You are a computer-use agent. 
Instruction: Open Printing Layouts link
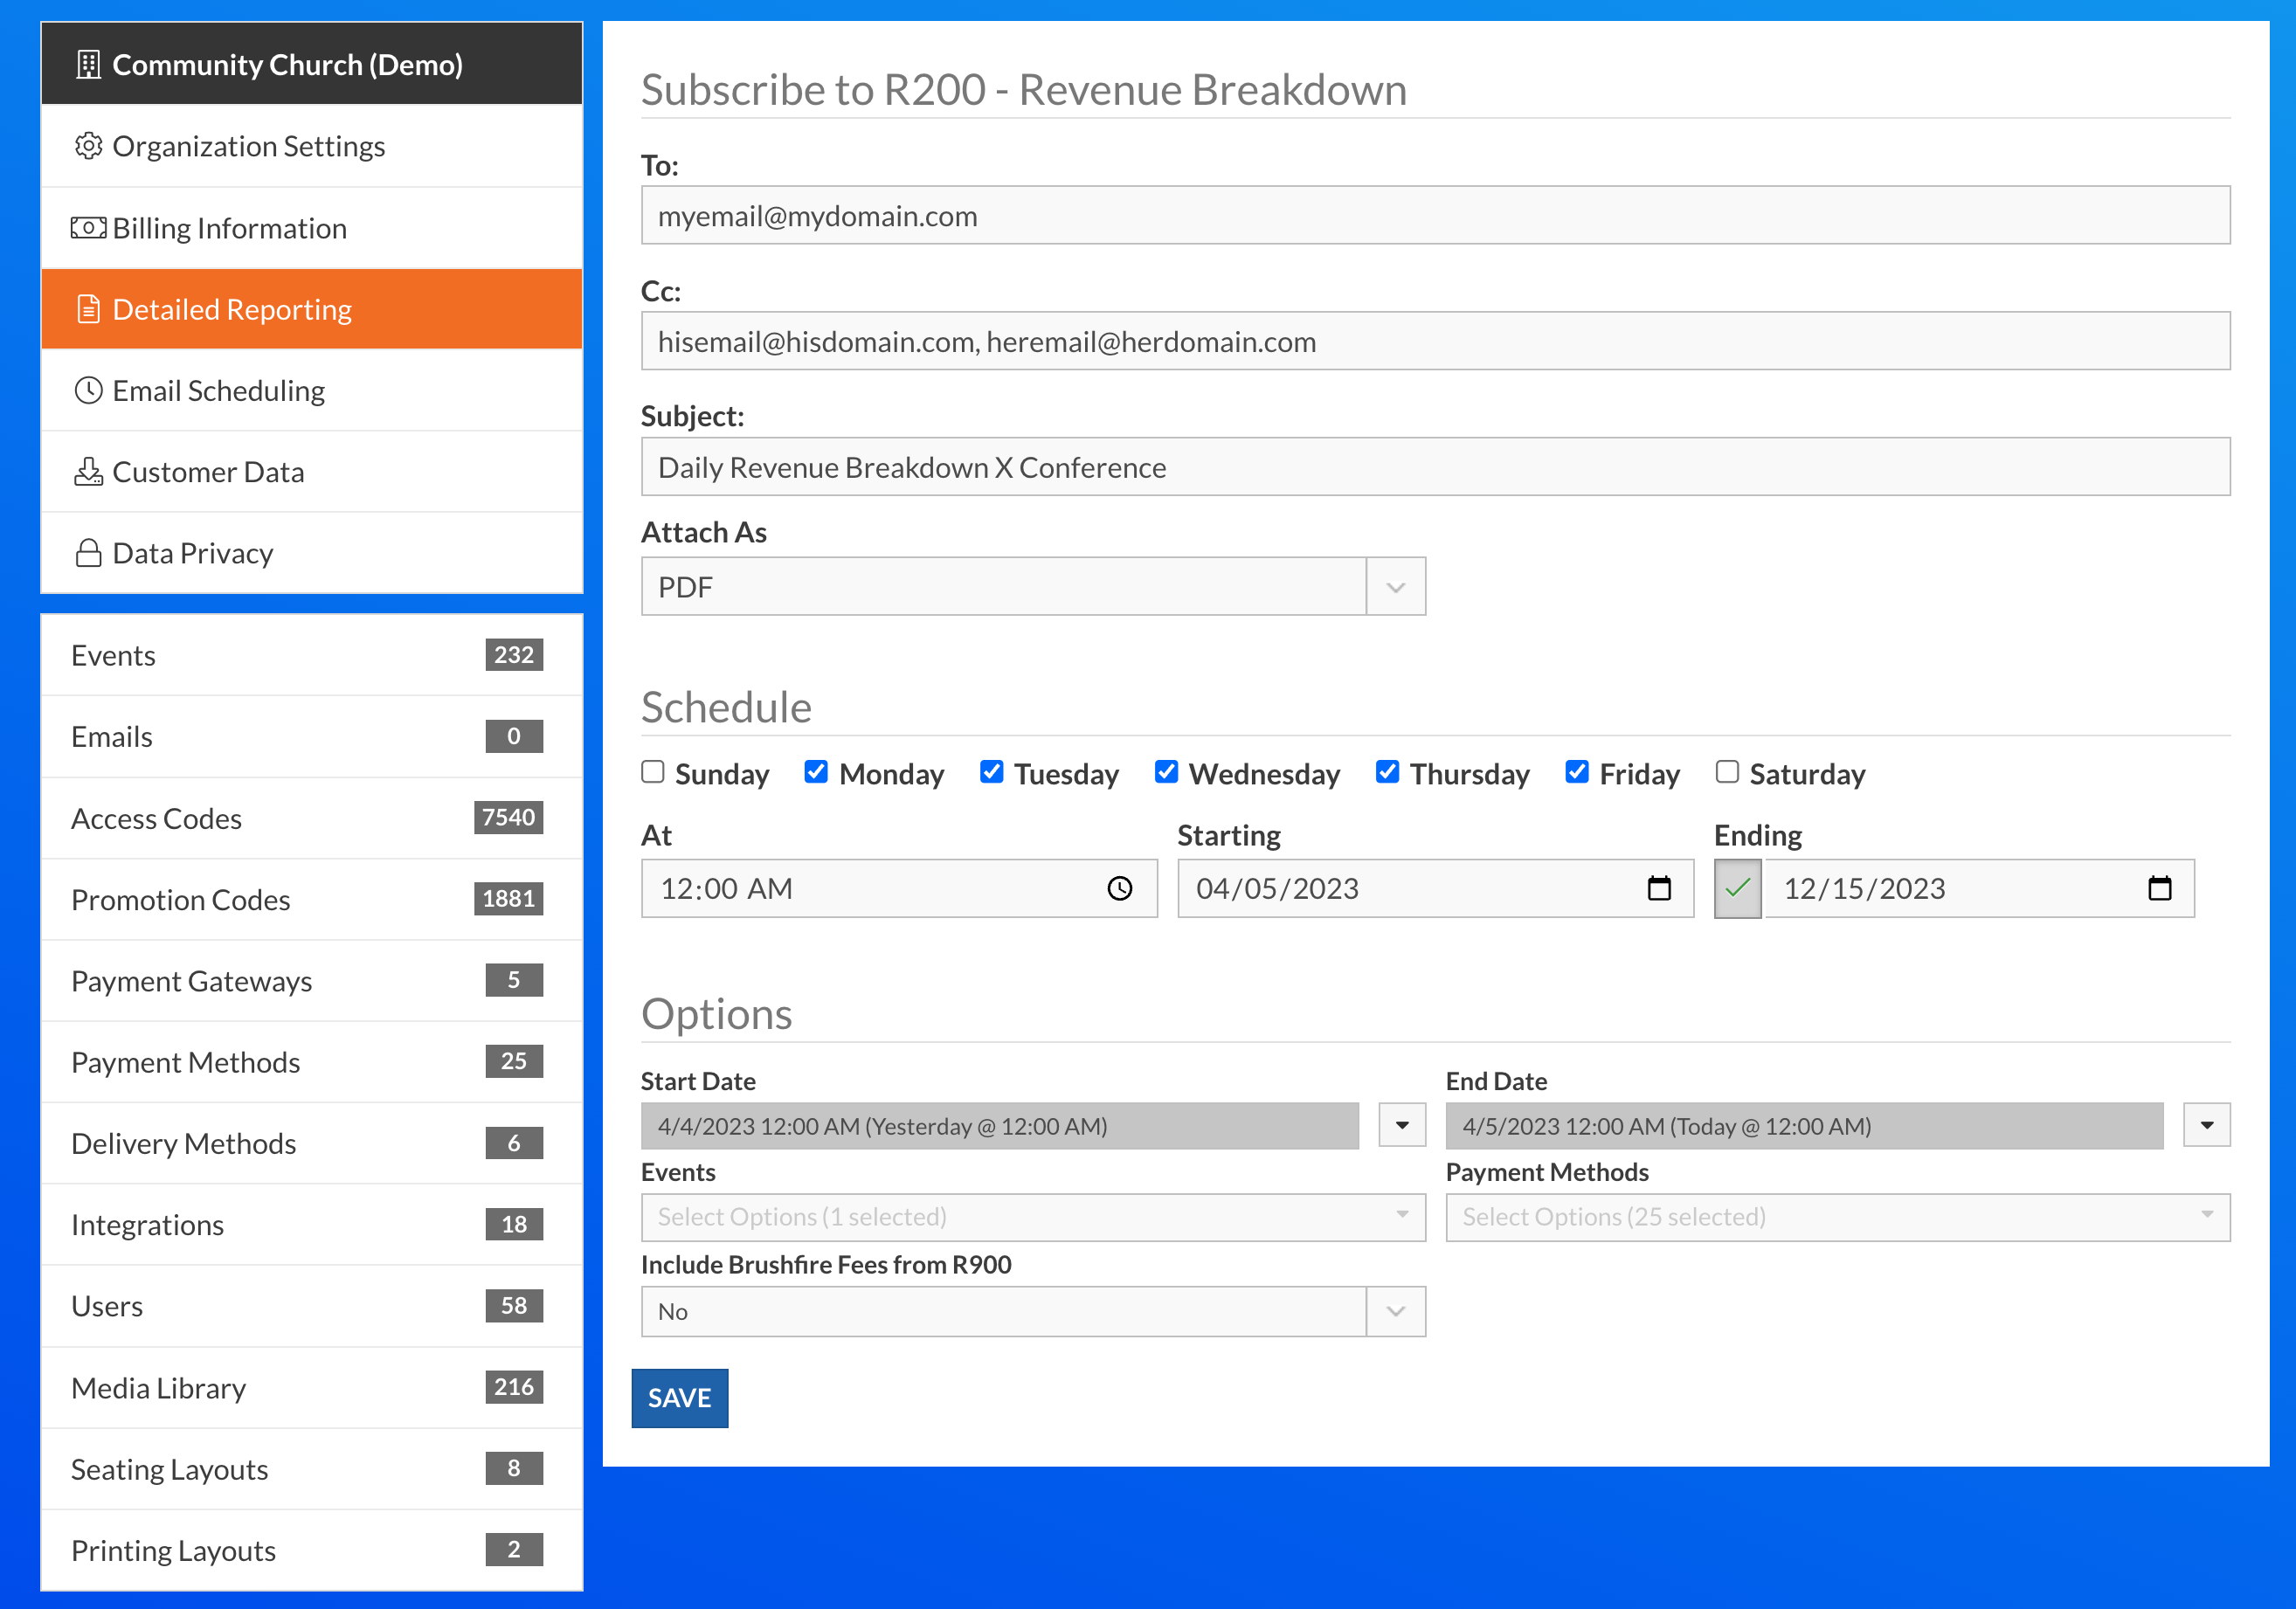pyautogui.click(x=312, y=1550)
